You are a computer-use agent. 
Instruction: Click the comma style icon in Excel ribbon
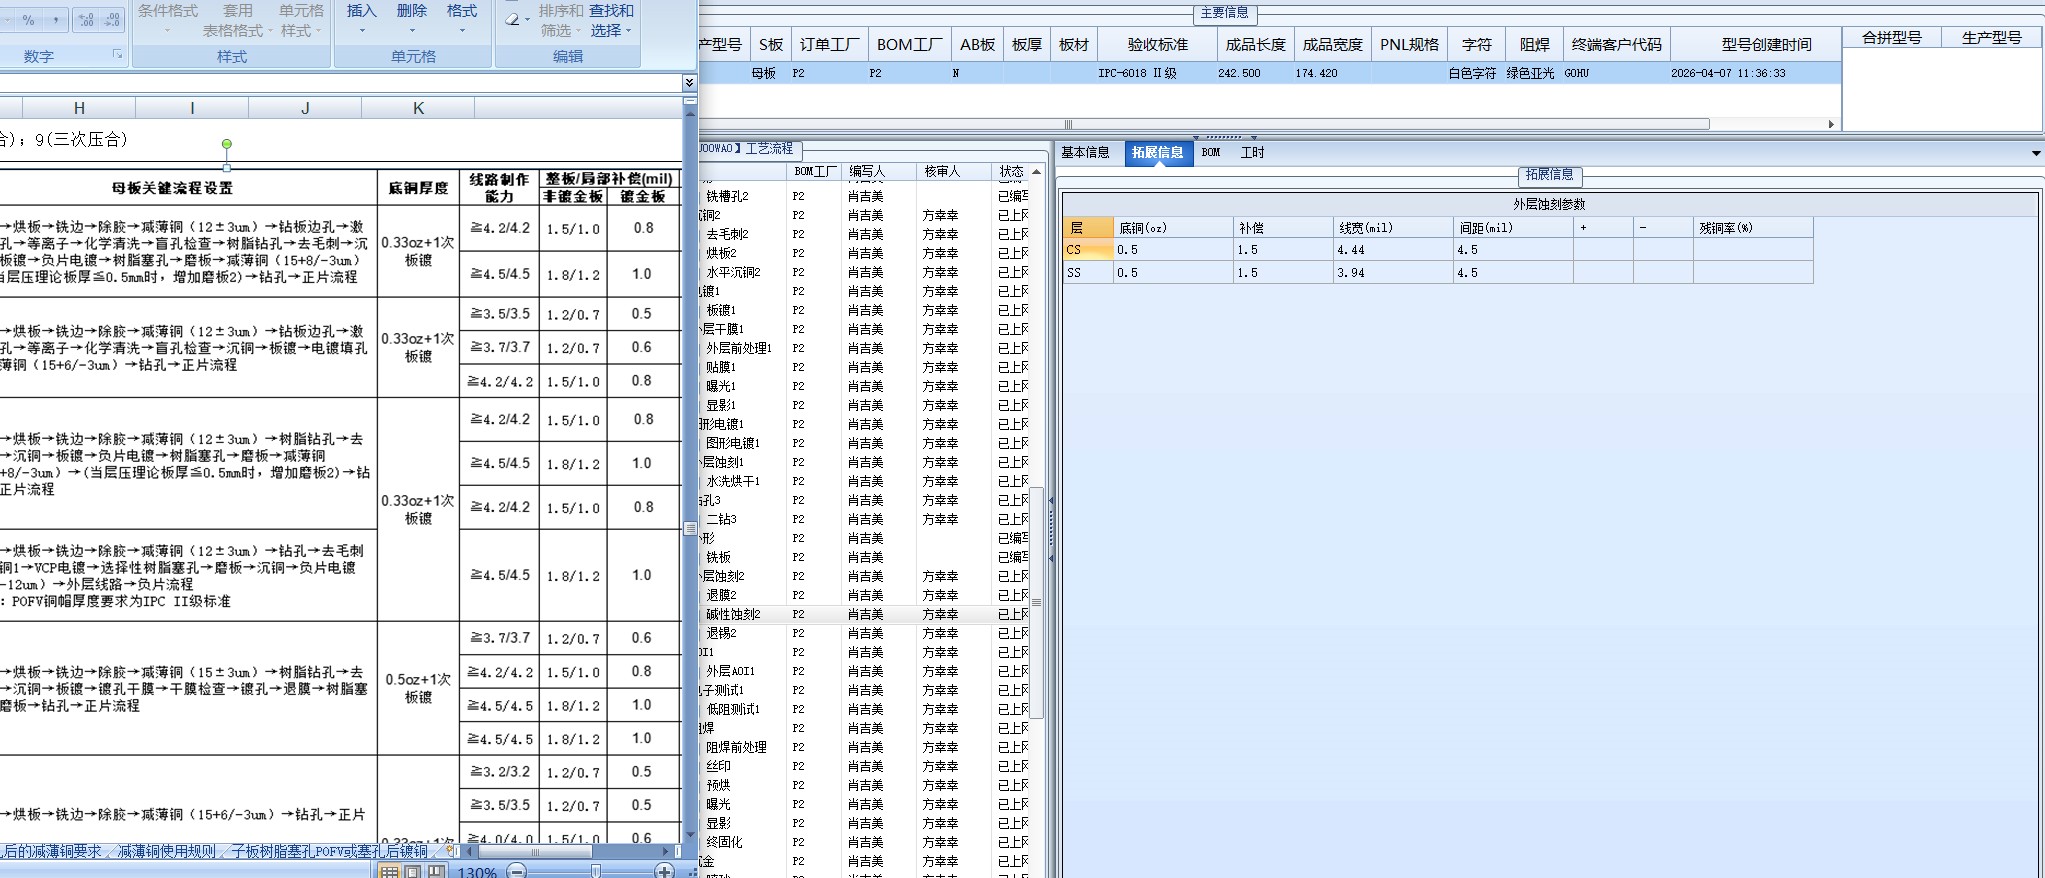click(x=55, y=20)
